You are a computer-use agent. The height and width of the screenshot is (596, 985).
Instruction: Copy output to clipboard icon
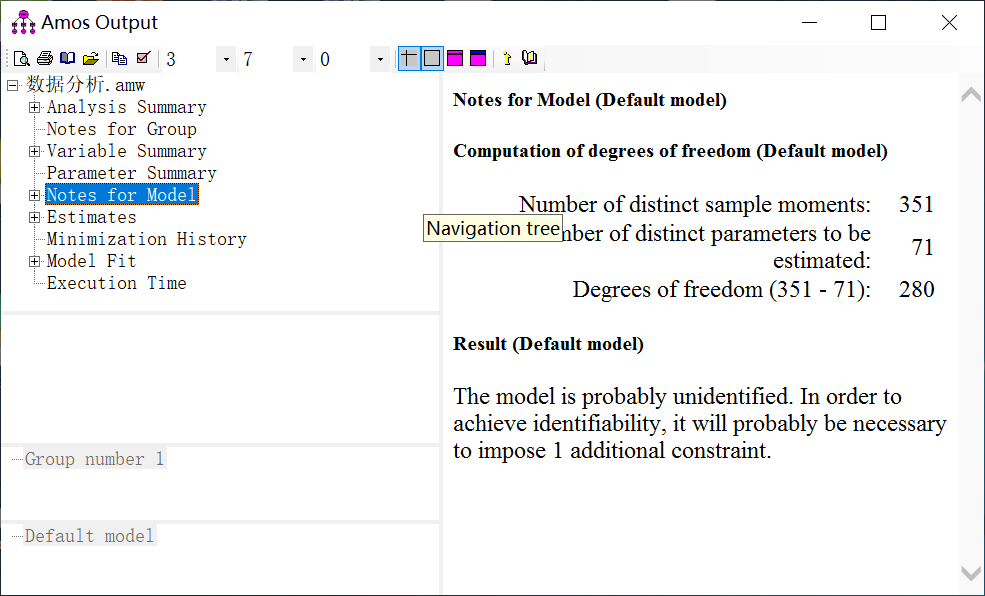[x=119, y=58]
